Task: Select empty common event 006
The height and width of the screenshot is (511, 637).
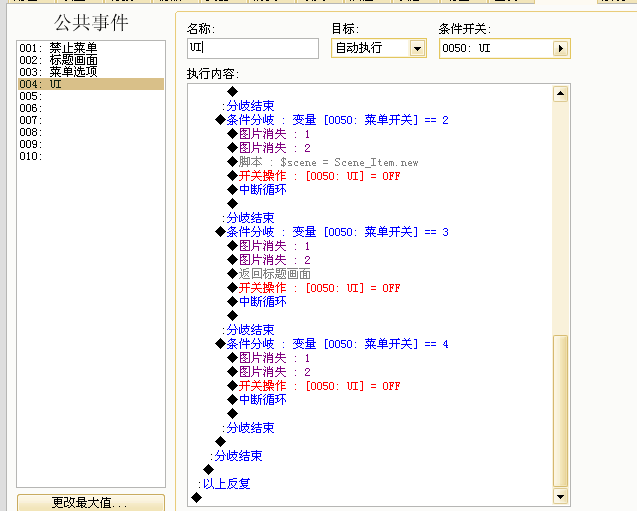Action: (91, 108)
